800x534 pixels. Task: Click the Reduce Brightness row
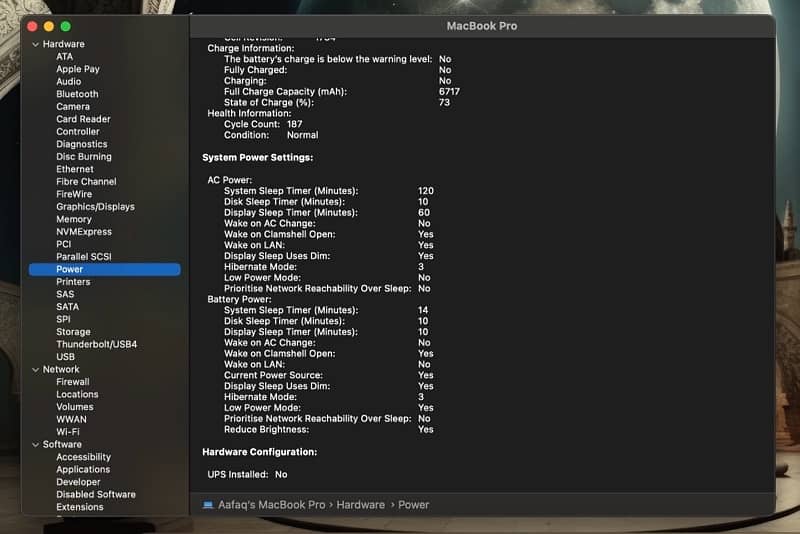[329, 429]
